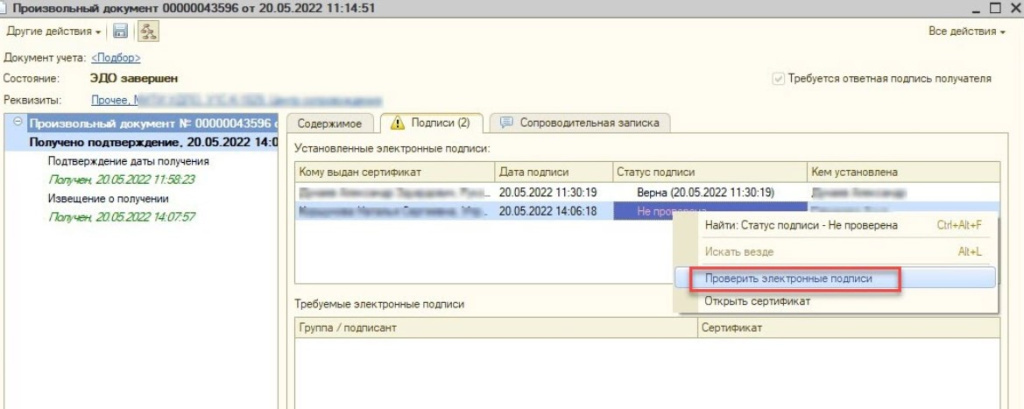This screenshot has width=1024, height=409.
Task: Maximize the document window
Action: (x=994, y=8)
